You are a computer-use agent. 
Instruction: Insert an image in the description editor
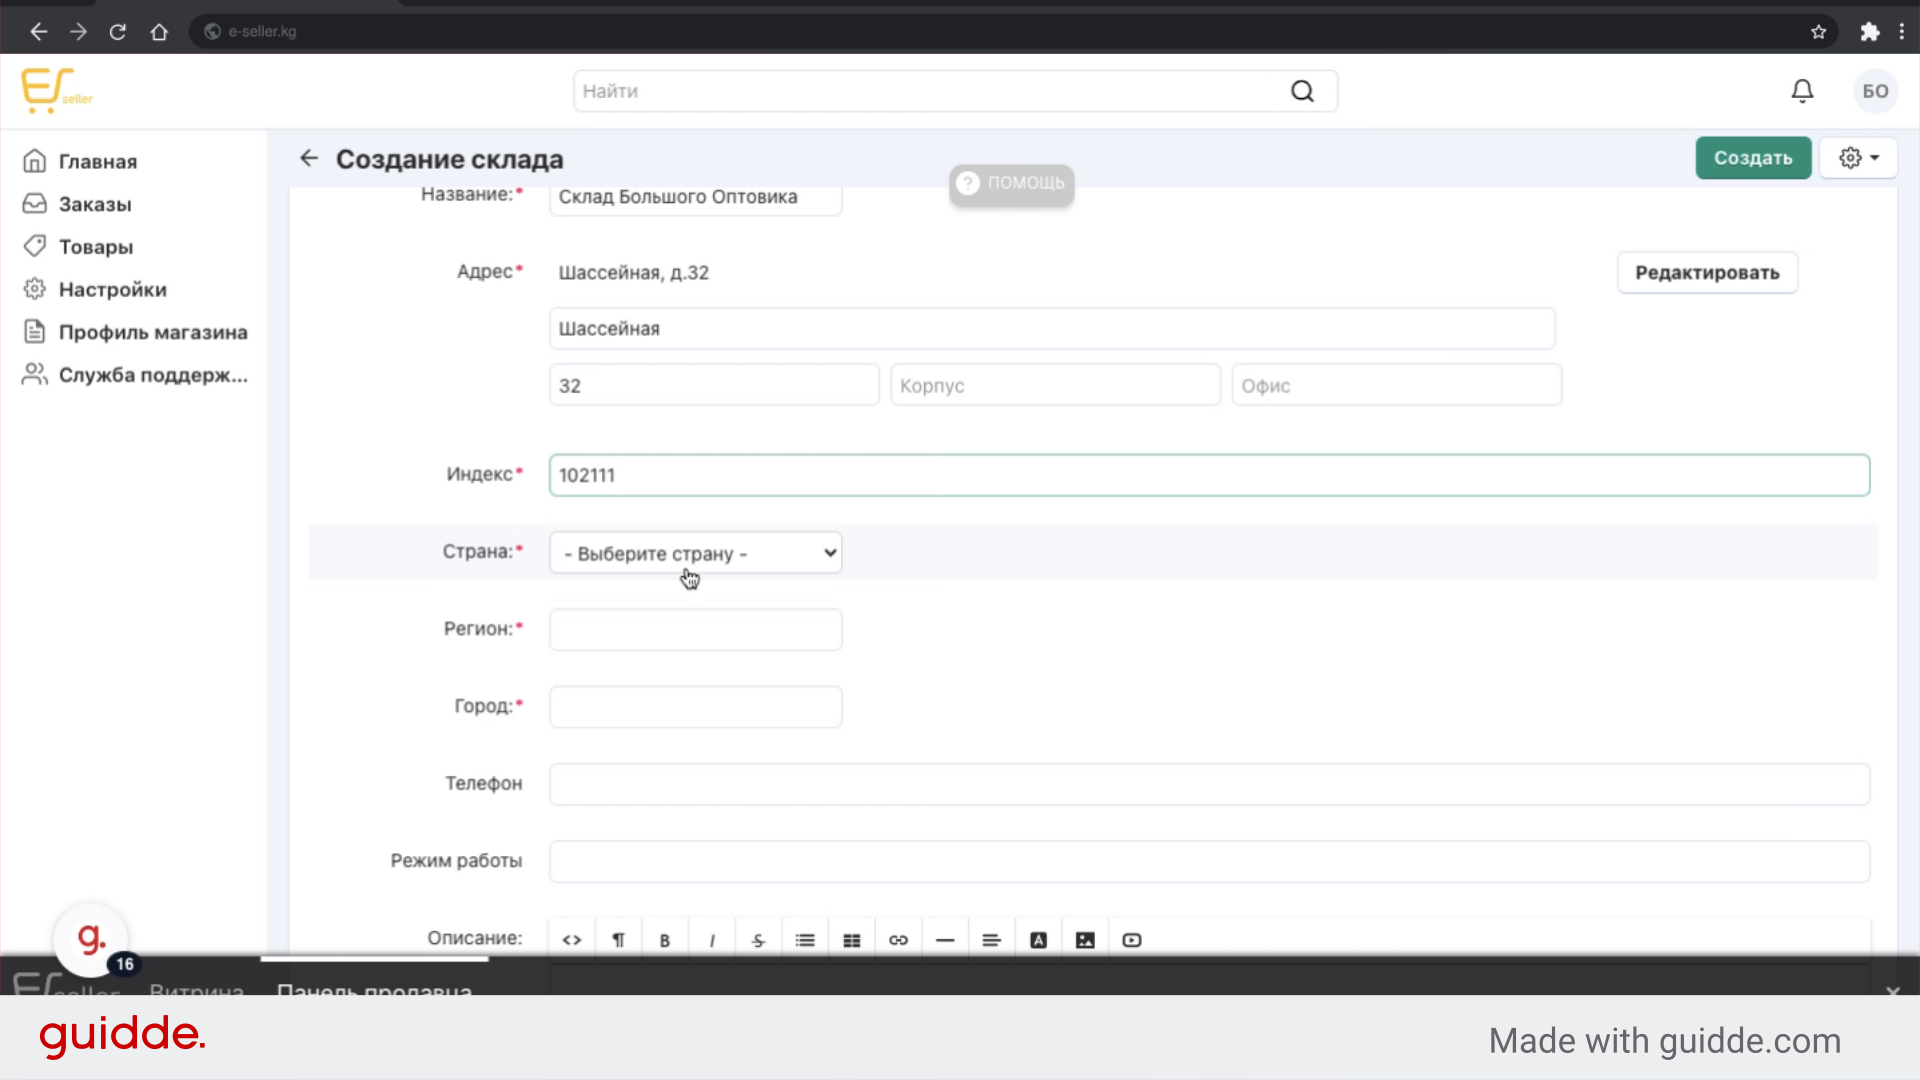1085,940
